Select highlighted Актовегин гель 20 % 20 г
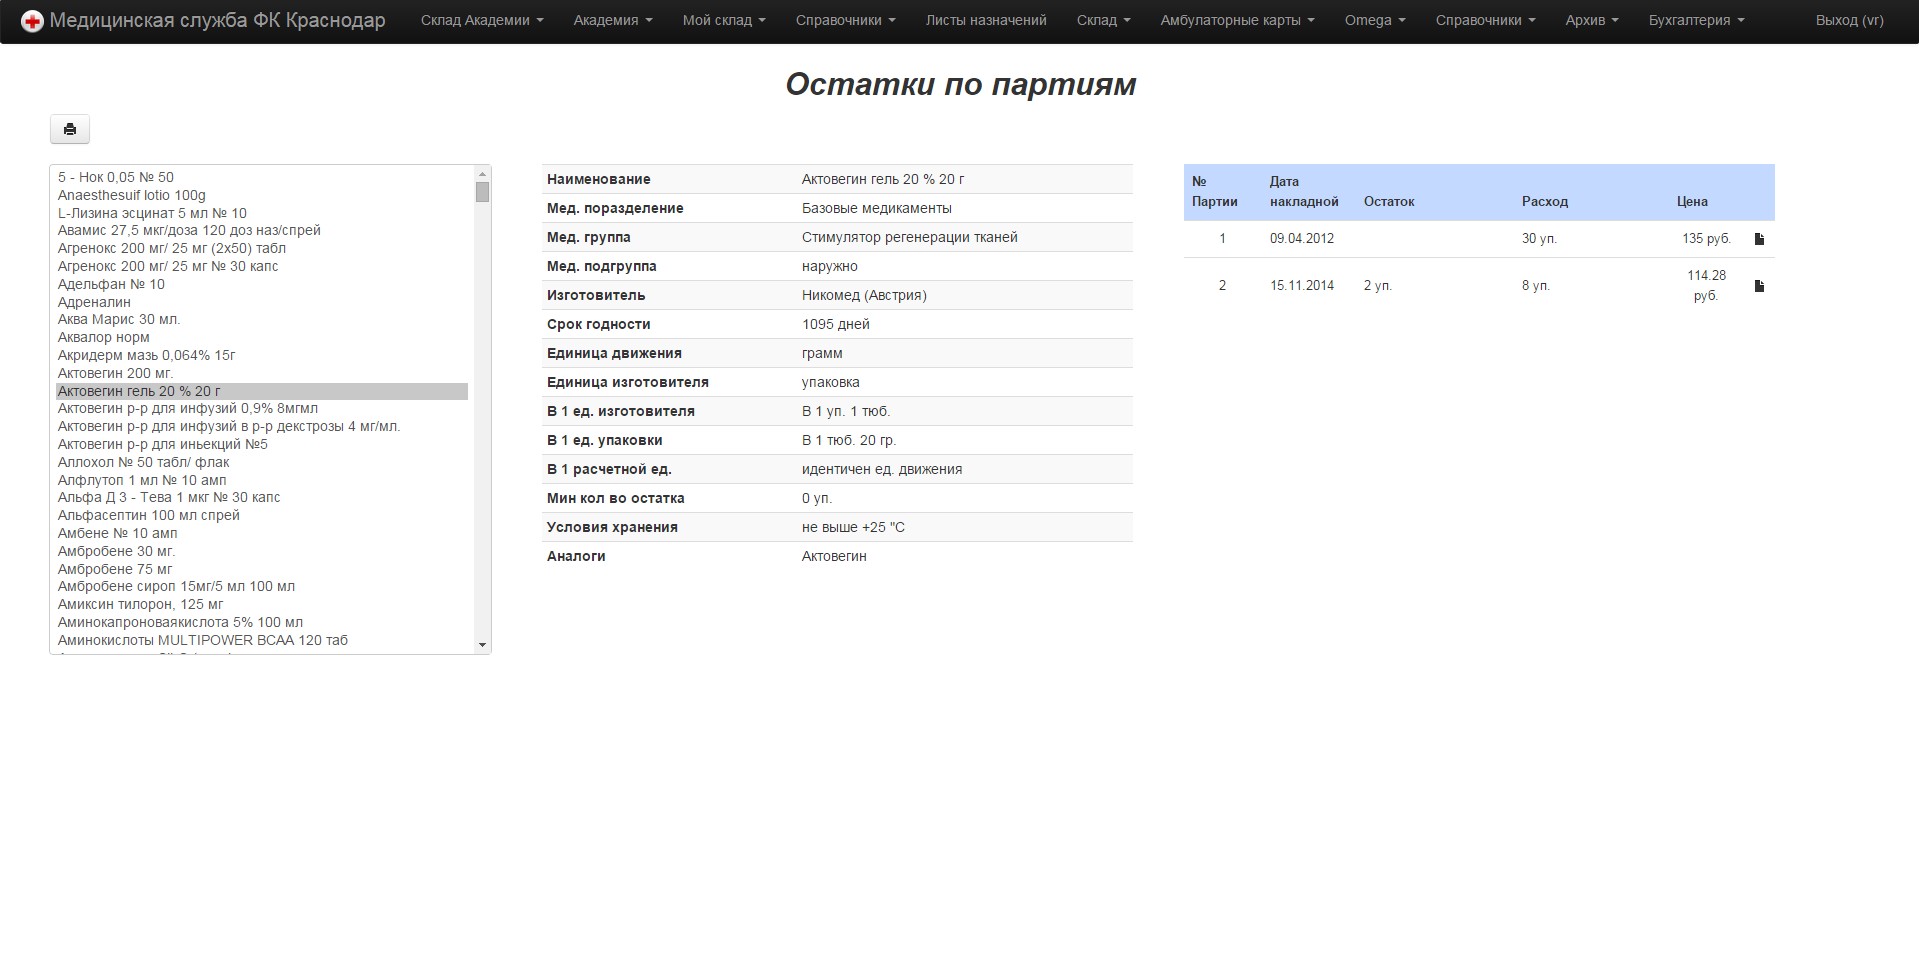 [x=261, y=391]
